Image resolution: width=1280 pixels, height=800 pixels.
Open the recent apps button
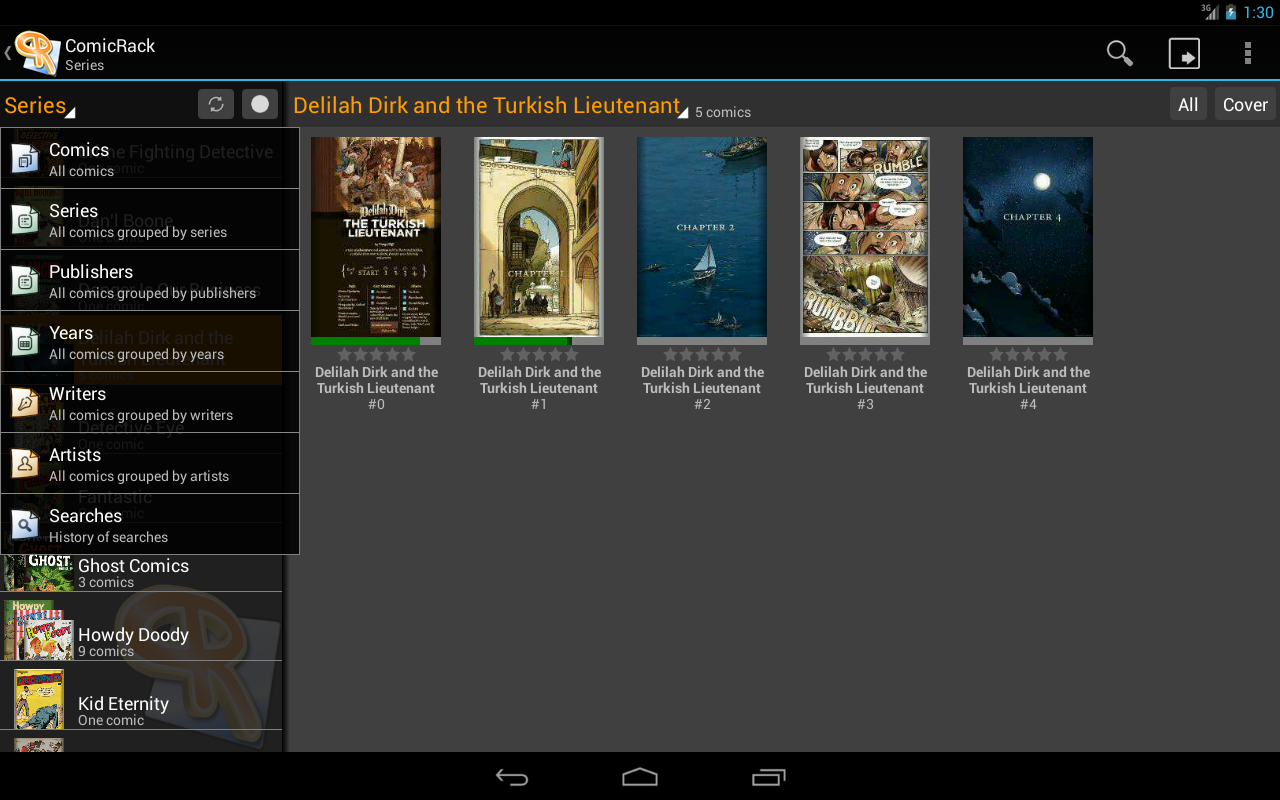point(768,777)
